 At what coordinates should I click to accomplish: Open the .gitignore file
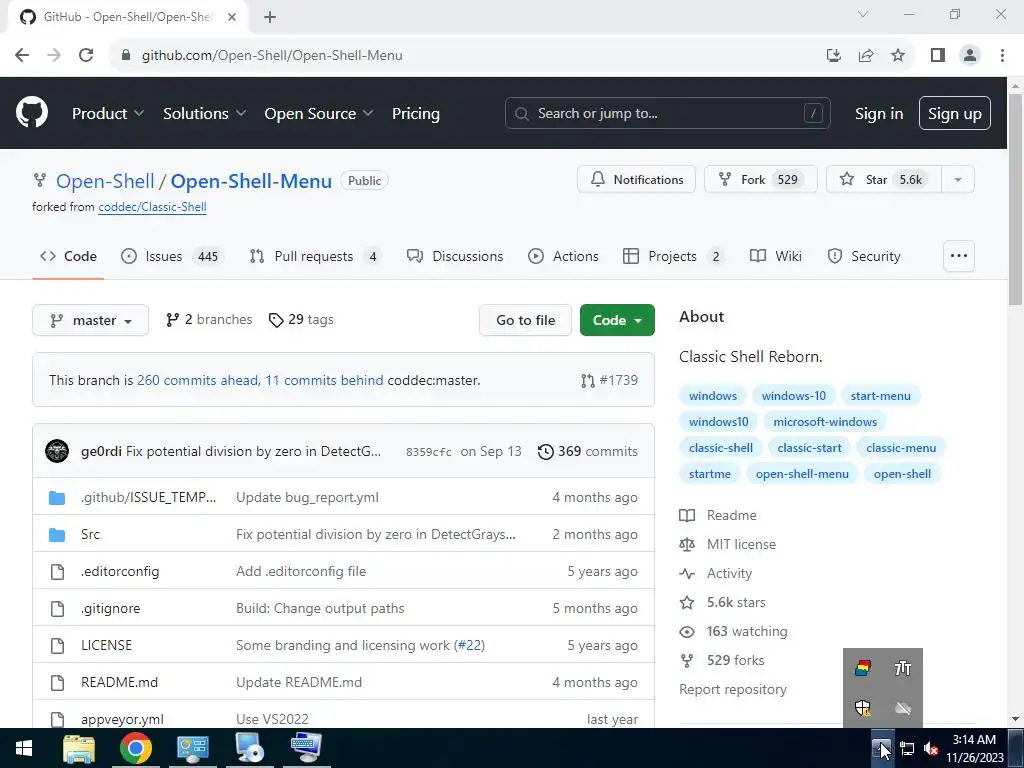click(x=110, y=608)
